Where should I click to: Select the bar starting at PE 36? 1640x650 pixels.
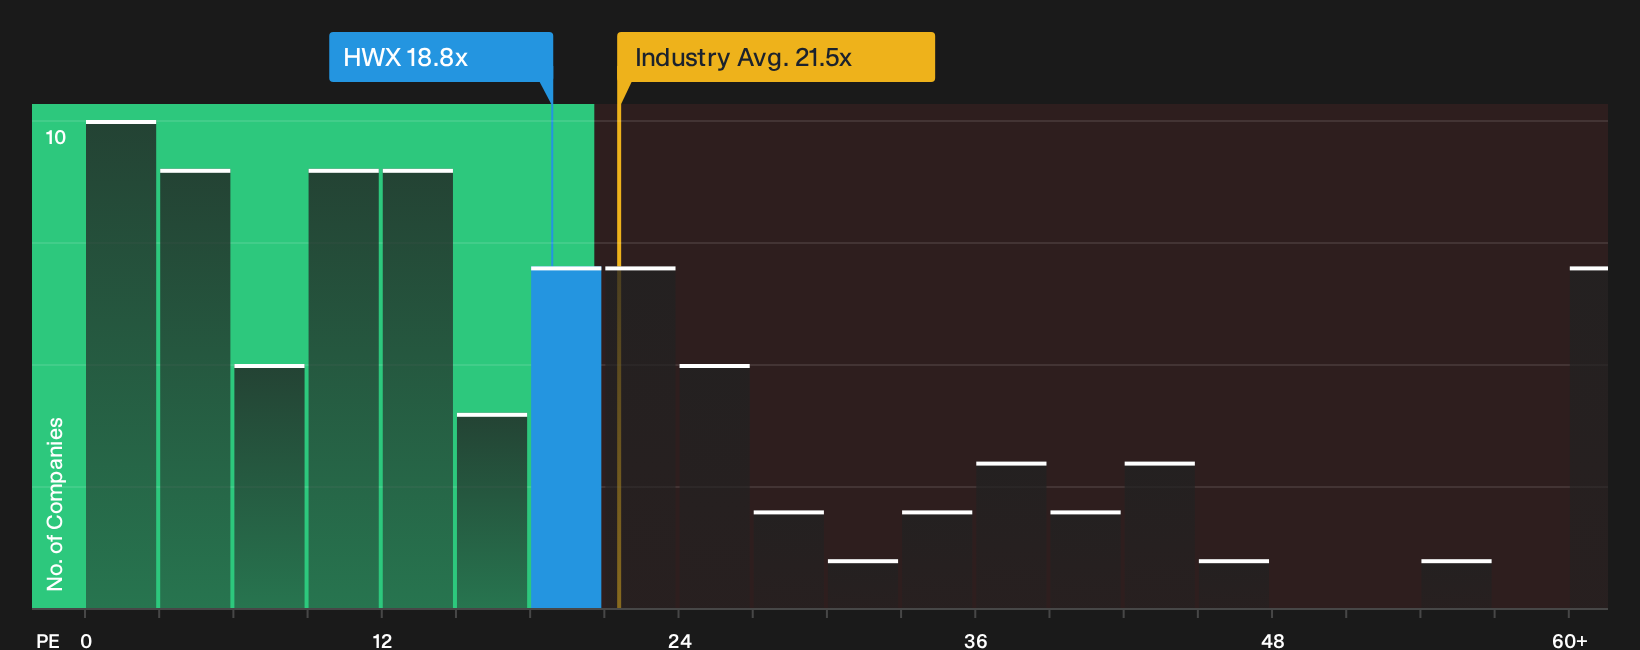pyautogui.click(x=1011, y=535)
